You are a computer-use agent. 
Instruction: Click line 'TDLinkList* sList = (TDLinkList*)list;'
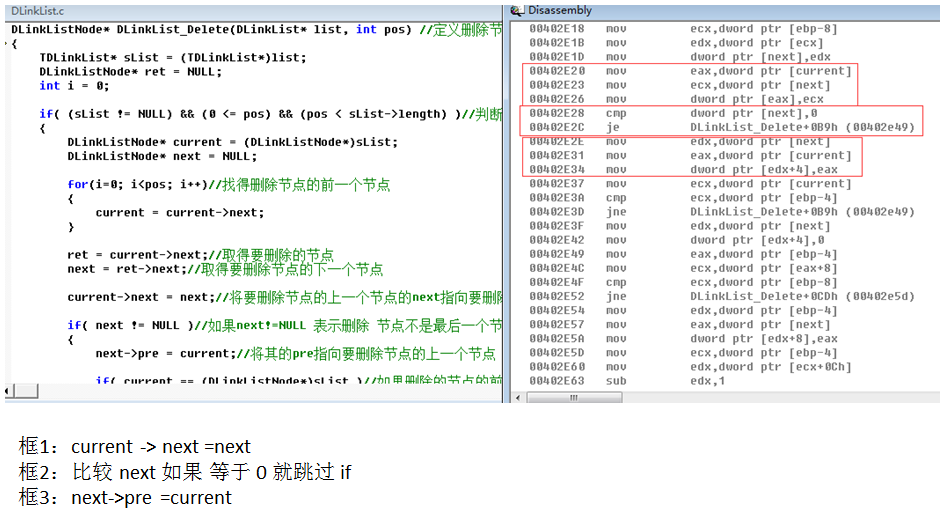173,57
